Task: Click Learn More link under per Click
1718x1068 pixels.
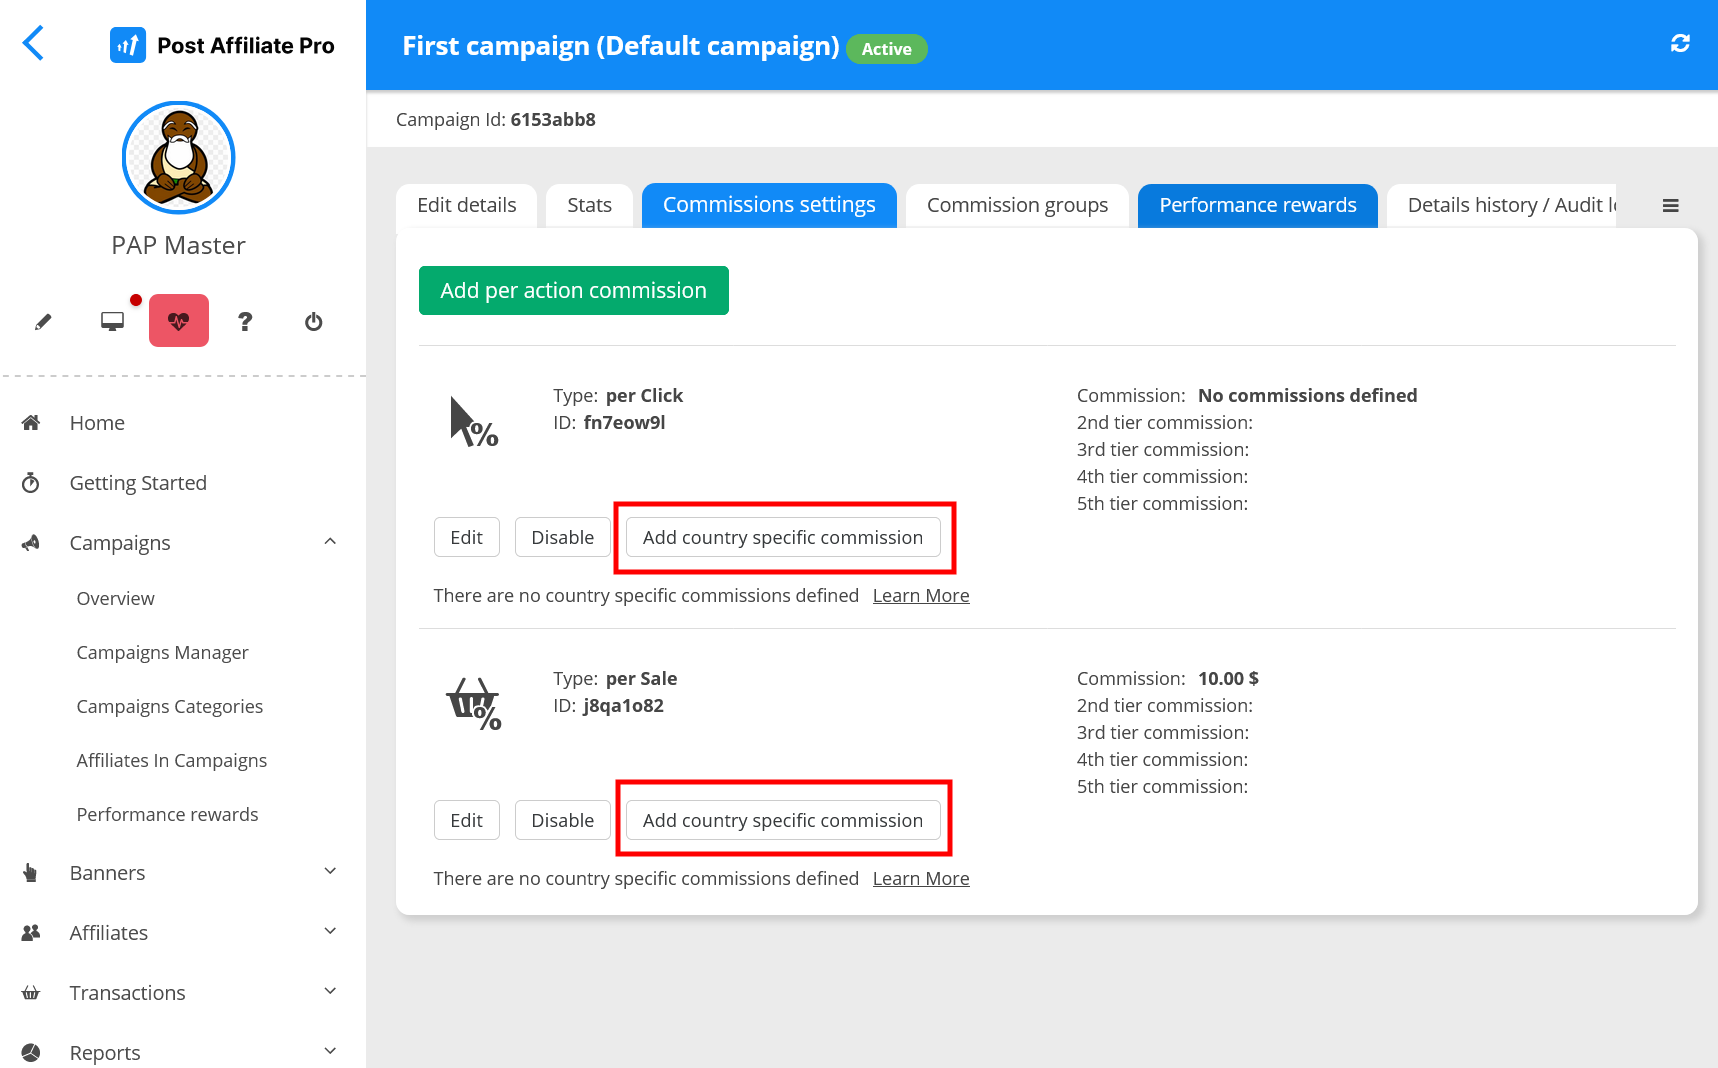Action: click(921, 596)
